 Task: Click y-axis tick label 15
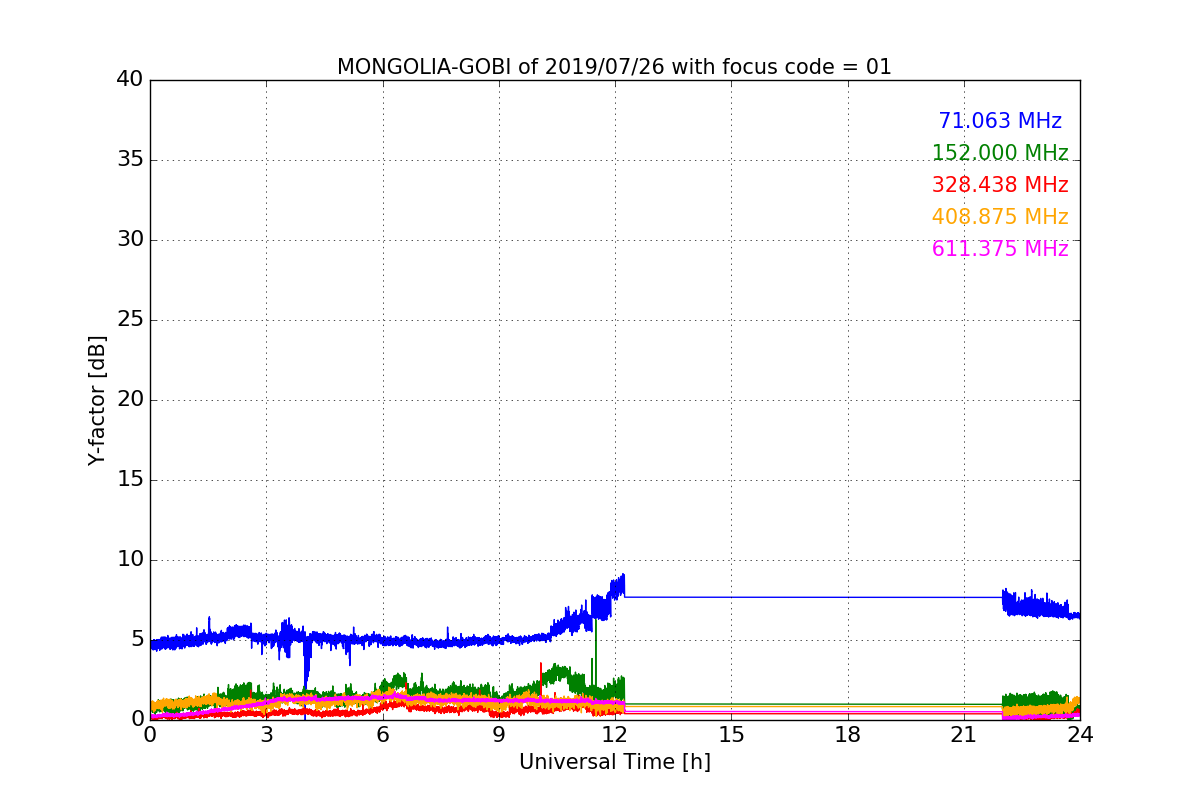tap(130, 479)
